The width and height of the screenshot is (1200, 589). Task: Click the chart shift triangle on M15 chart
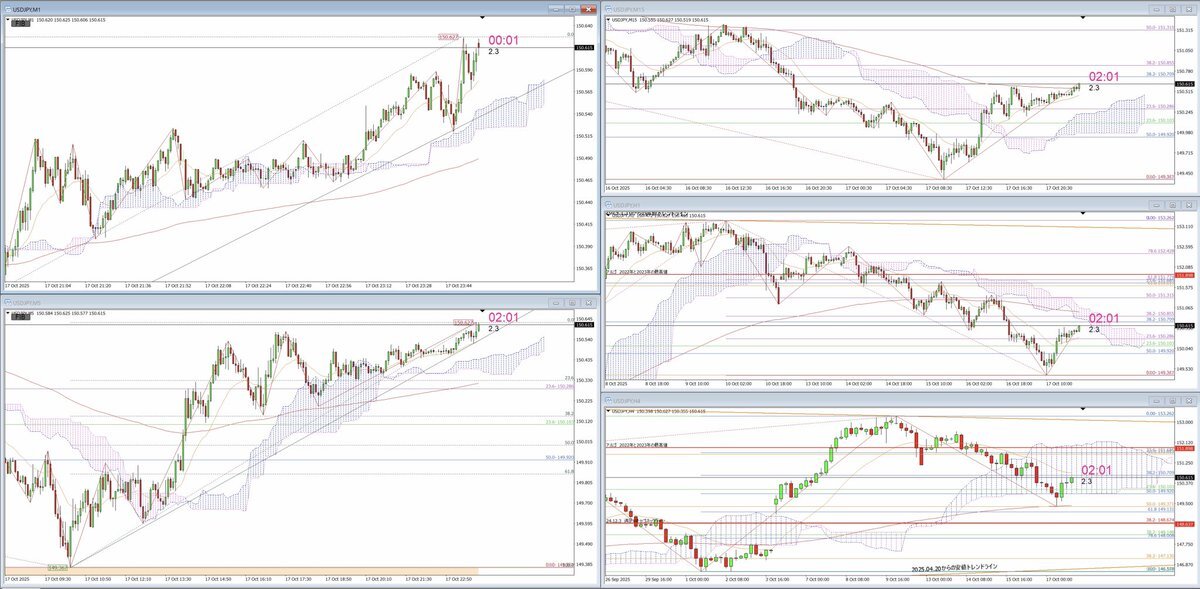click(x=1083, y=17)
